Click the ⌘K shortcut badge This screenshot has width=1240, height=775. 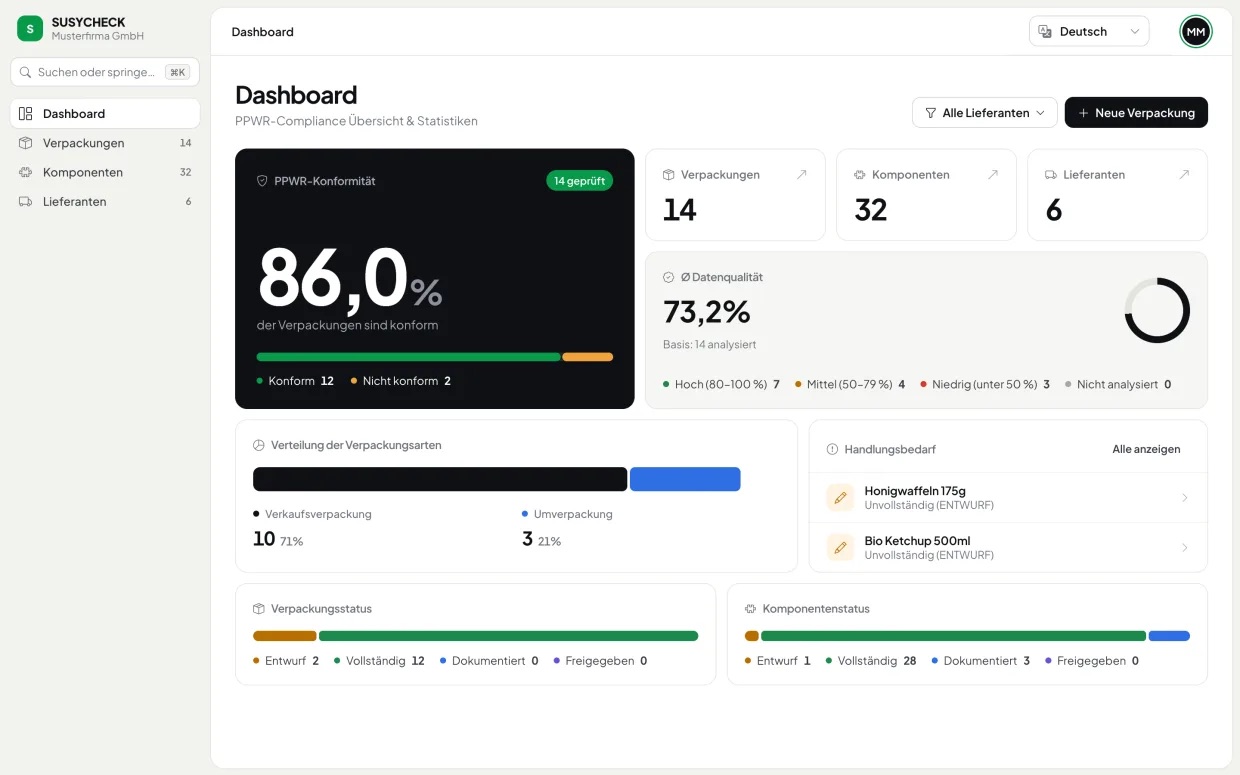point(177,72)
